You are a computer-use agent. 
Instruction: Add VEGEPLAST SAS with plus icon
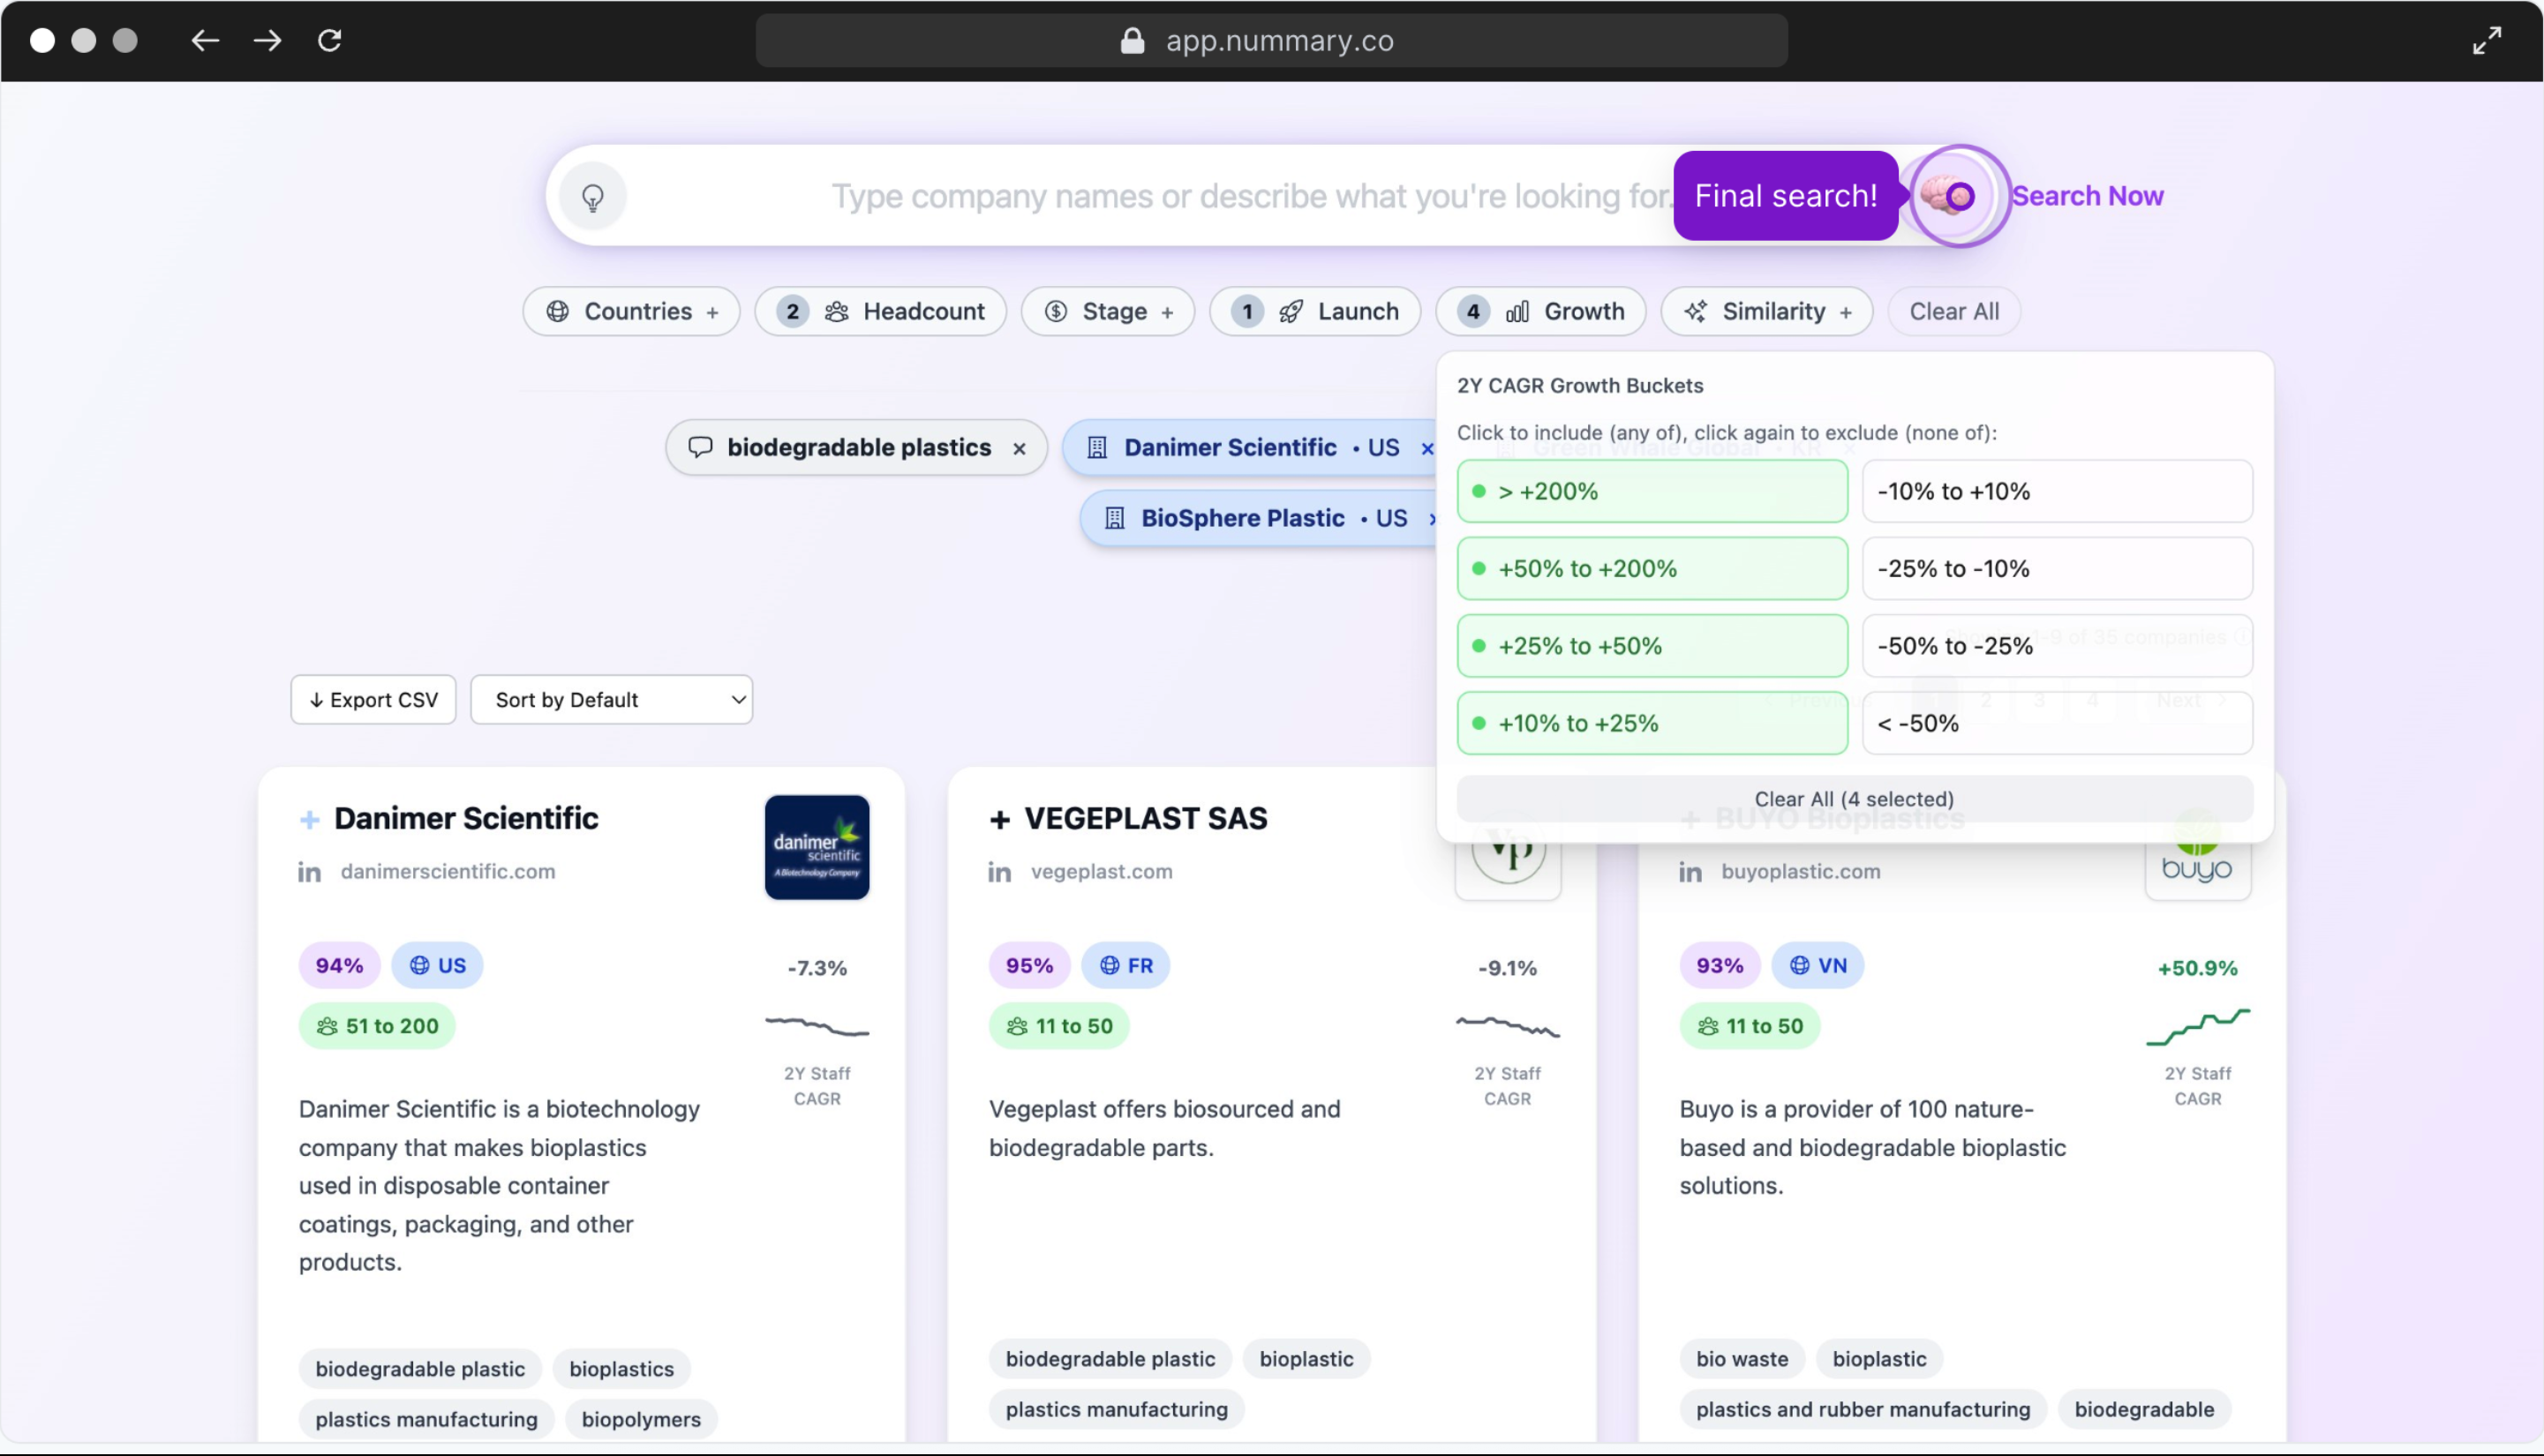[x=999, y=820]
